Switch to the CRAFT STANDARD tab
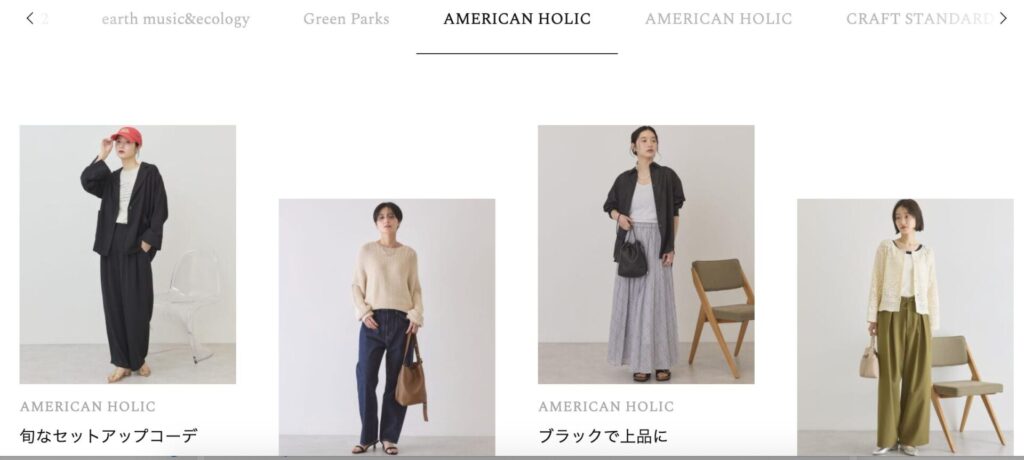 [920, 19]
